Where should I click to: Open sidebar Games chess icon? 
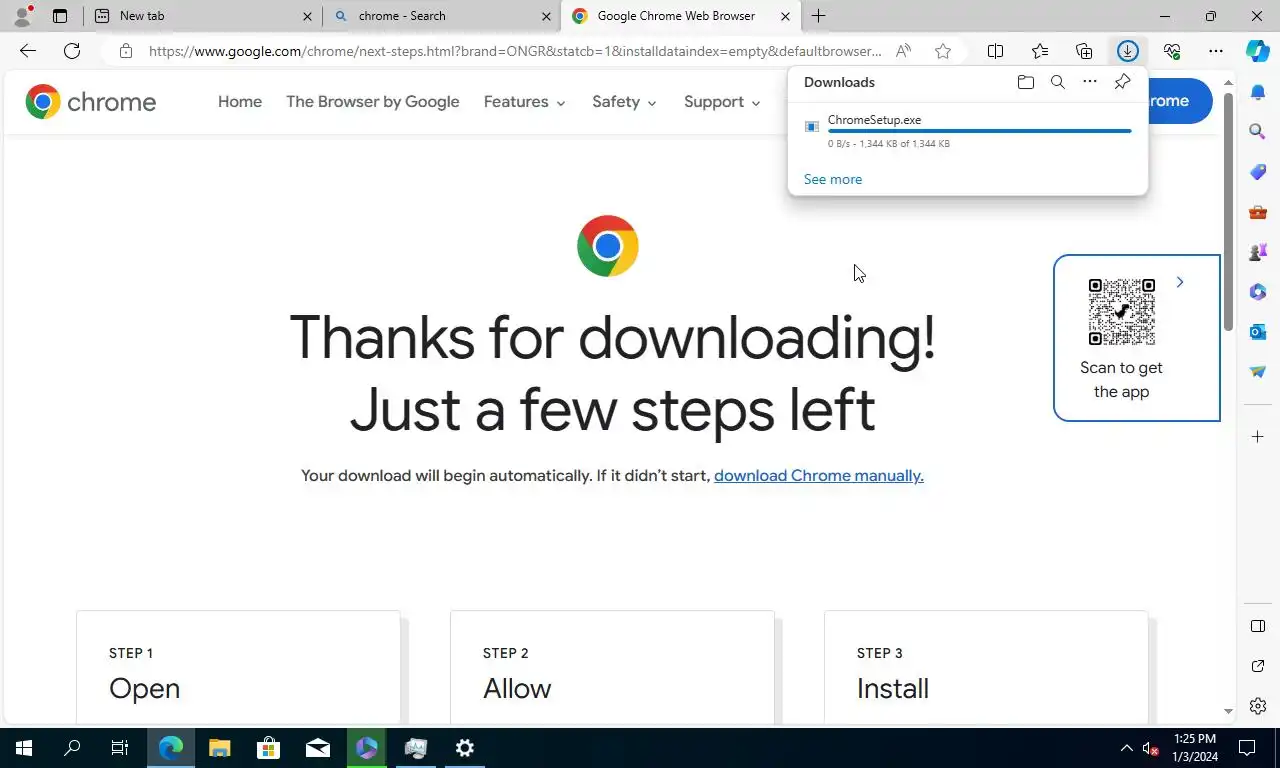point(1258,252)
